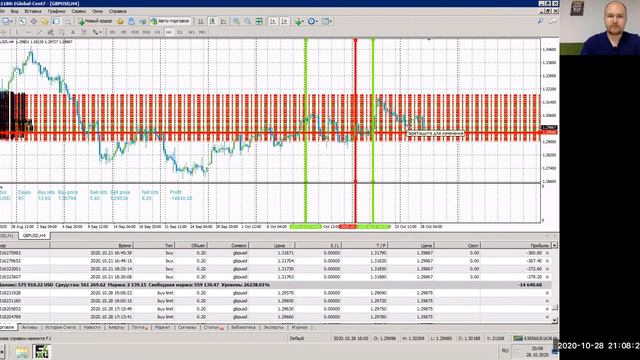Select the Fibonacci retracement tool
The height and width of the screenshot is (360, 640).
point(62,32)
